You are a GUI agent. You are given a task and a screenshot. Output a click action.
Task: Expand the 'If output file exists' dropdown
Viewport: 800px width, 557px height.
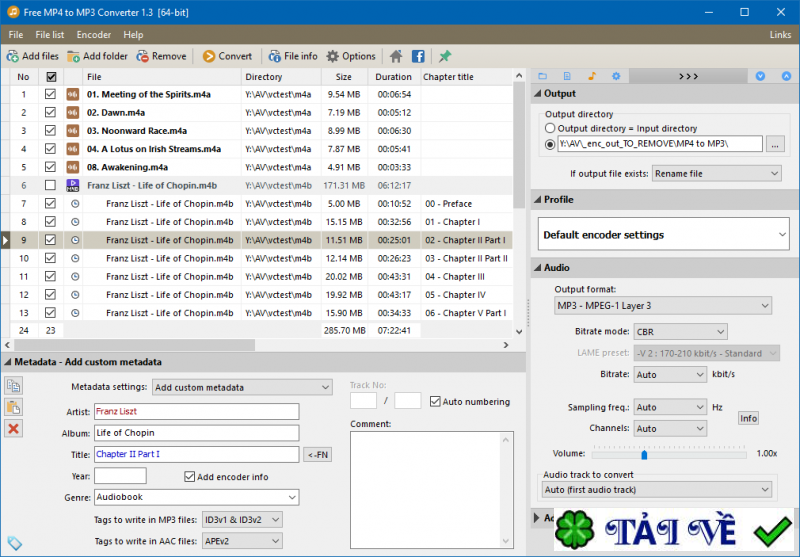[714, 173]
